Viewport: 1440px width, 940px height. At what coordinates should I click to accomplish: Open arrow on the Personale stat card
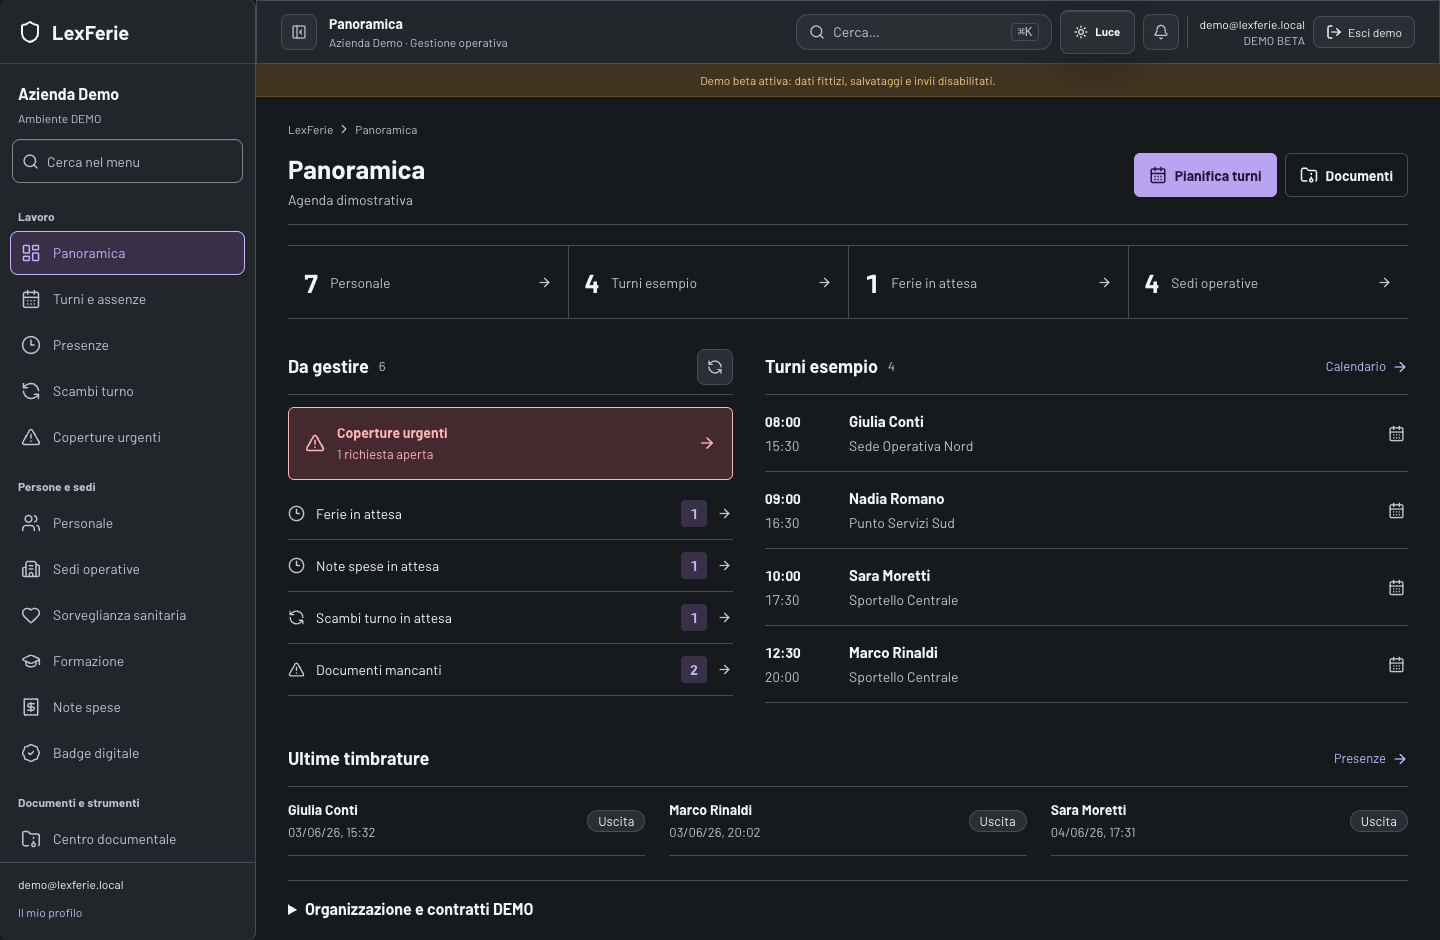(x=544, y=283)
